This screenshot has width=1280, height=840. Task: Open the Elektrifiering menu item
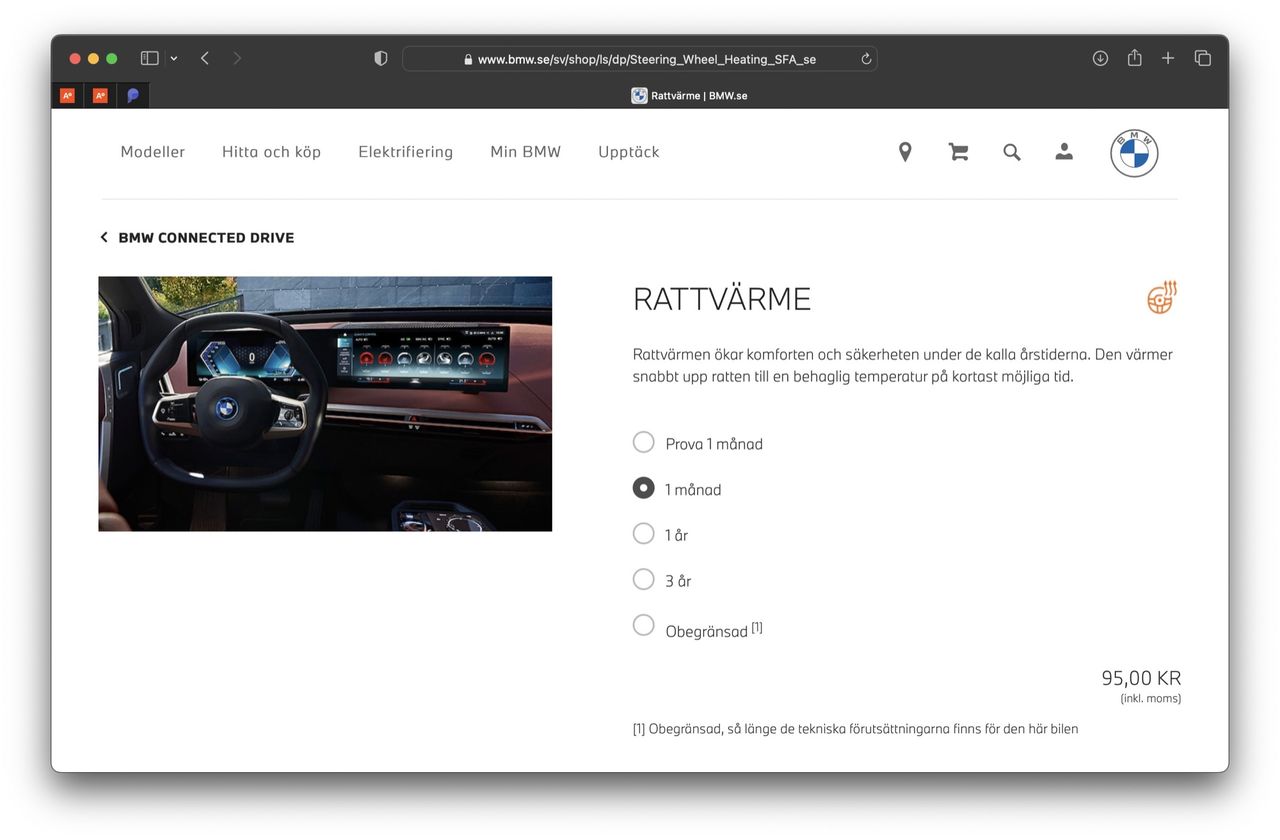coord(405,151)
